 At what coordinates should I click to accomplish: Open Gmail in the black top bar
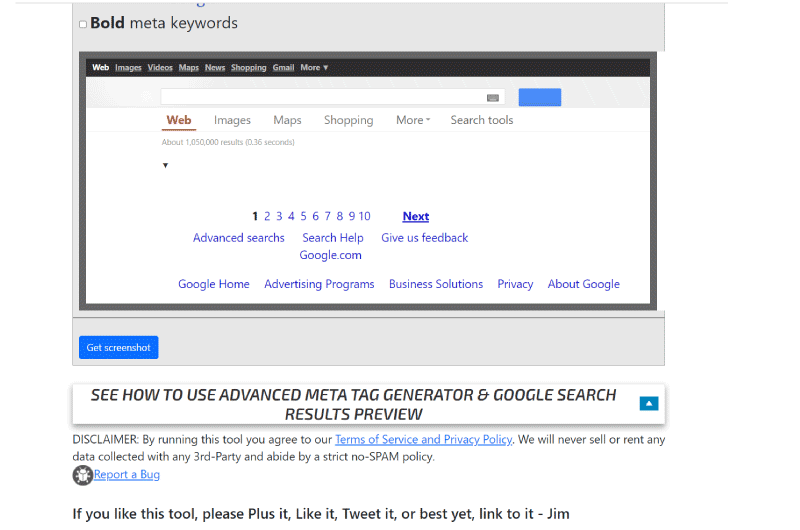(x=283, y=67)
